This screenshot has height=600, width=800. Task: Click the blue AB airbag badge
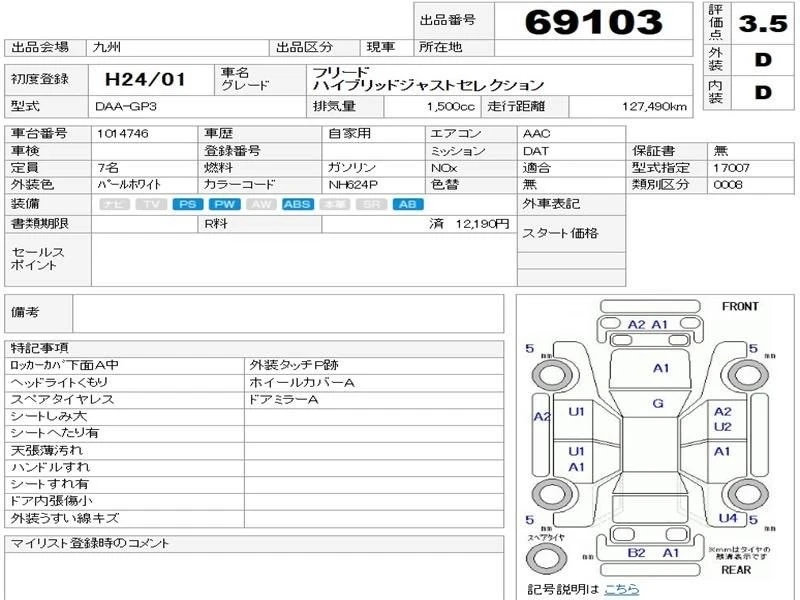pyautogui.click(x=408, y=205)
